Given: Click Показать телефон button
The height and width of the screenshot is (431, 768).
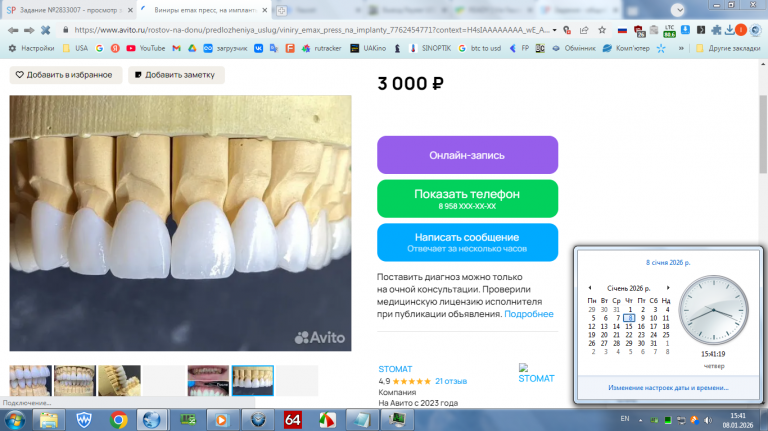Looking at the screenshot, I should click(467, 198).
